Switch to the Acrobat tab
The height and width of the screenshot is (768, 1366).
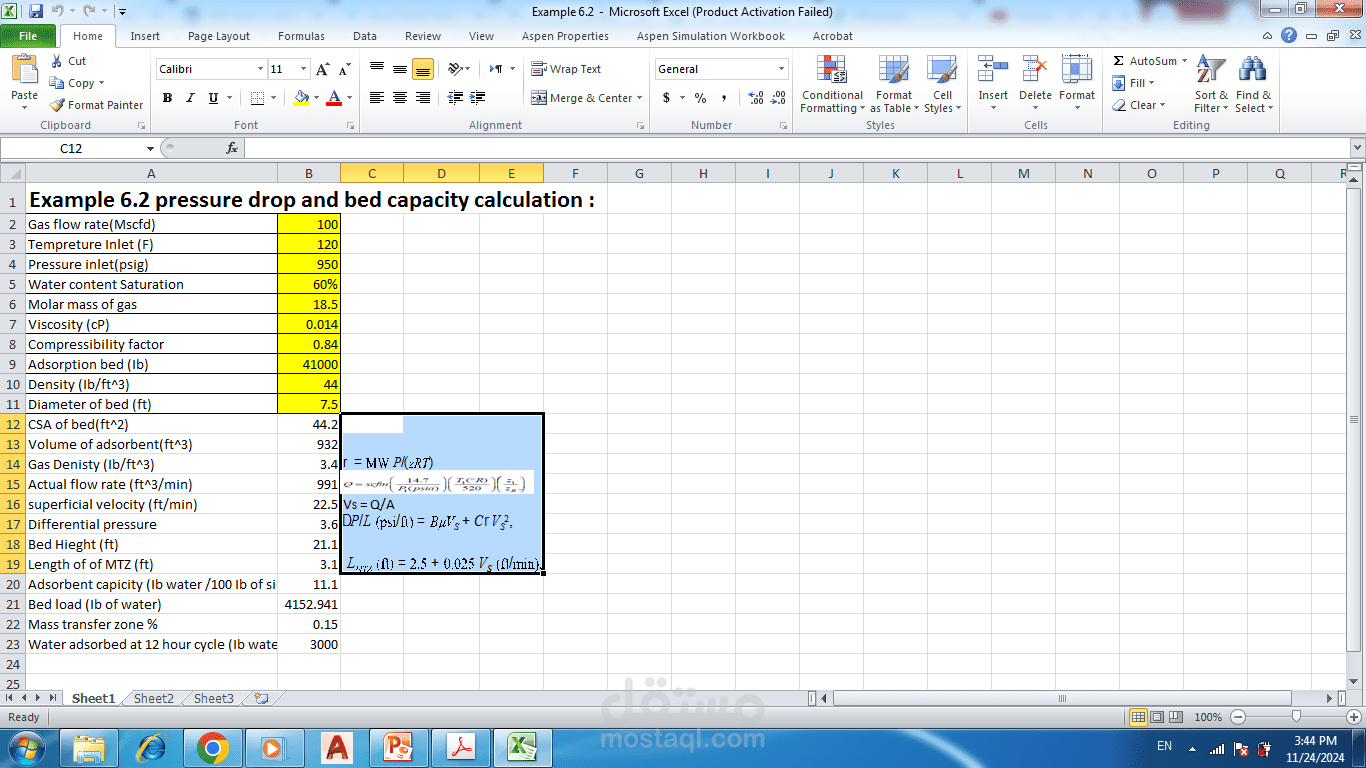[832, 36]
